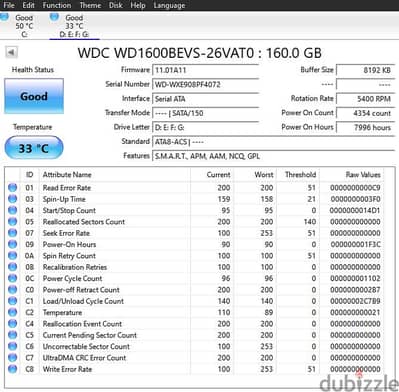This screenshot has width=399, height=392.
Task: Click the Good health status button
Action: click(x=34, y=96)
